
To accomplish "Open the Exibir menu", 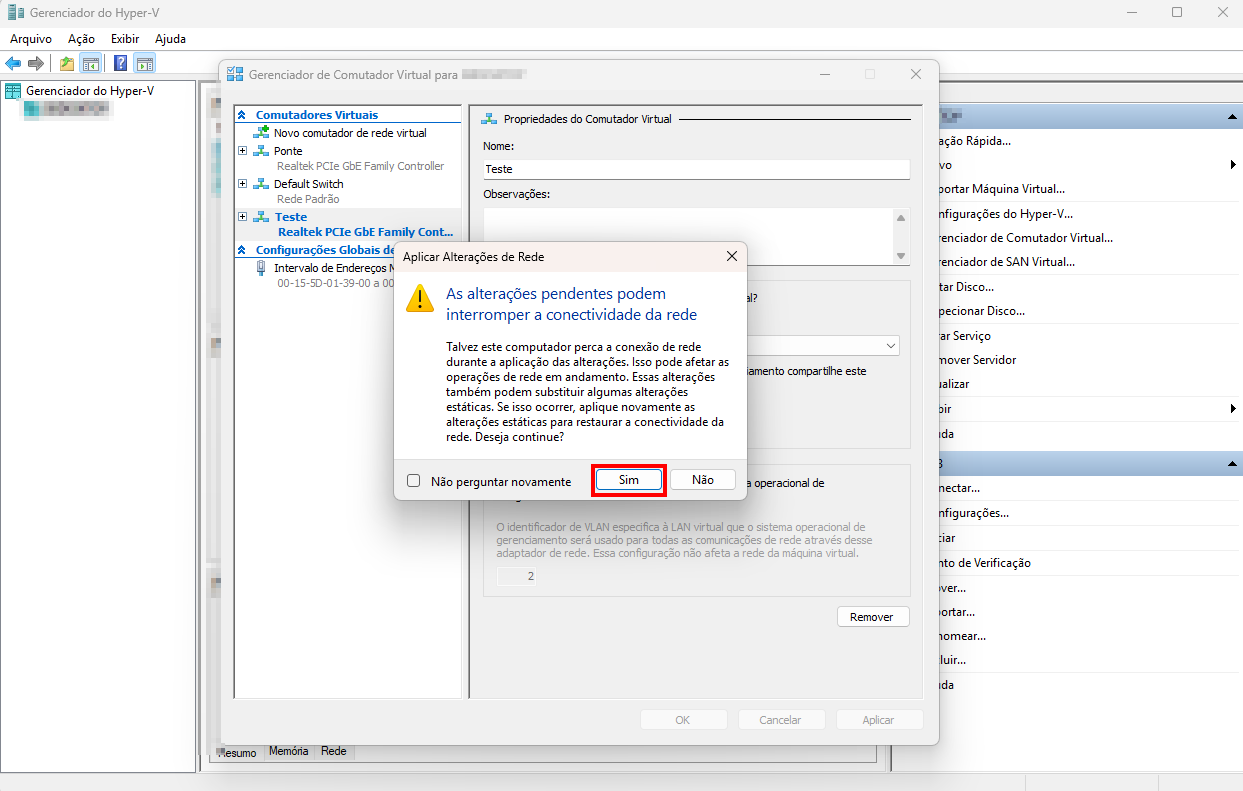I will [x=125, y=39].
